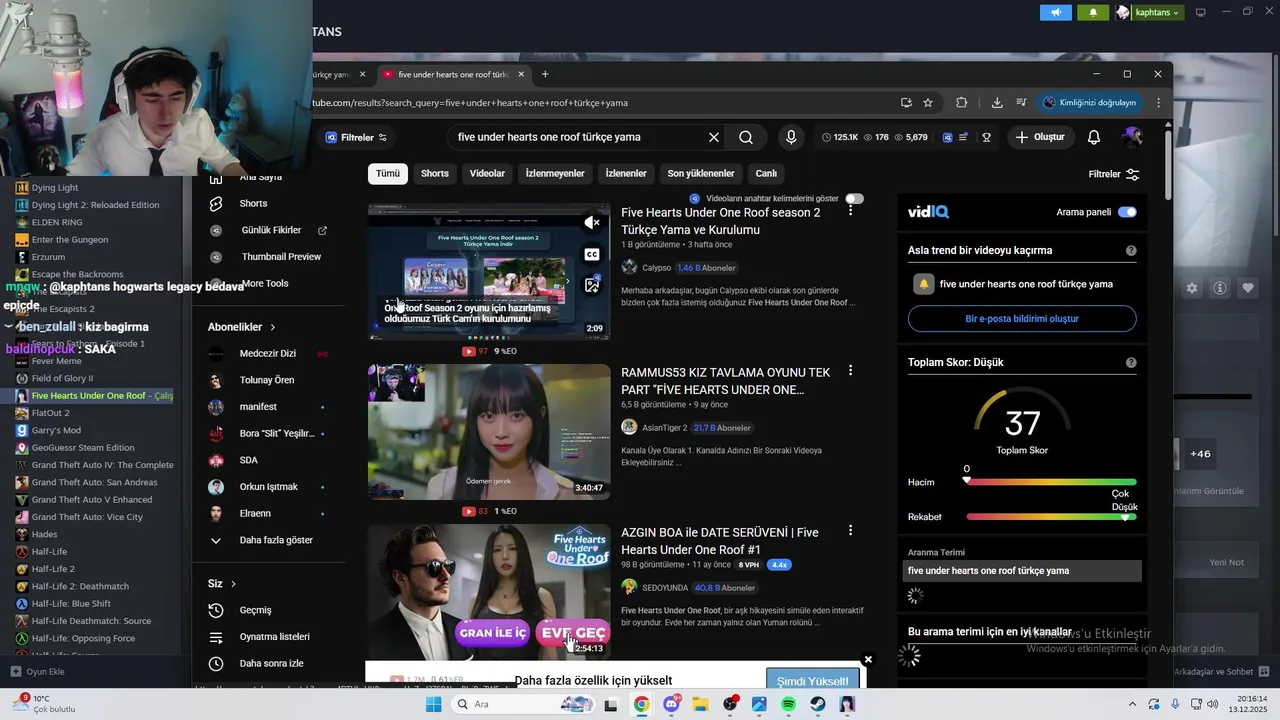Open Chrome extensions puzzle icon
This screenshot has height=720, width=1280.
coord(962,102)
